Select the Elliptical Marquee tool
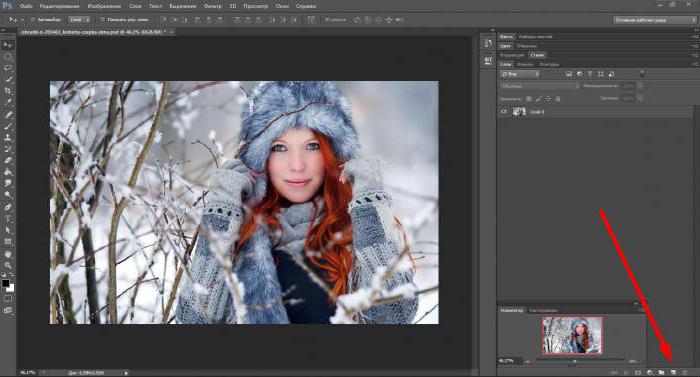This screenshot has height=377, width=700. pos(8,57)
